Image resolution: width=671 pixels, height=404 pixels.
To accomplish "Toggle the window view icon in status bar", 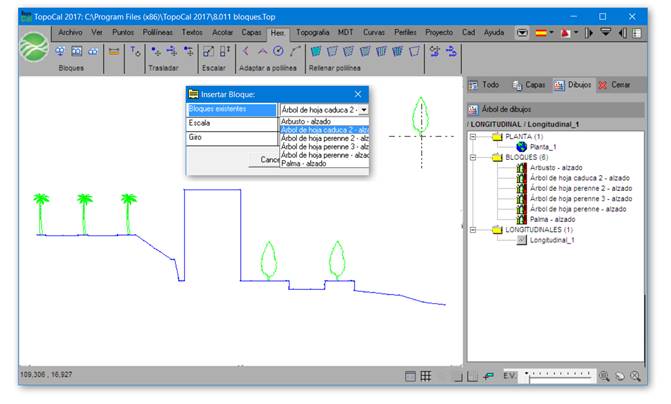I will [x=410, y=376].
